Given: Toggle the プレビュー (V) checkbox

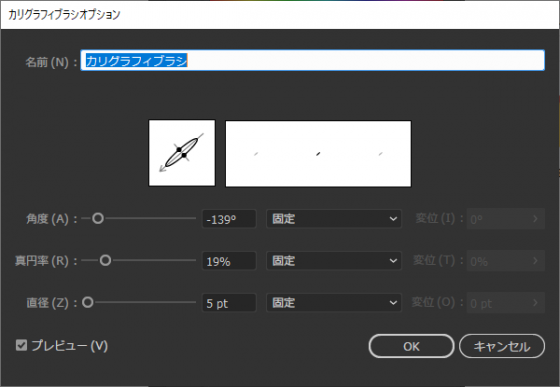Looking at the screenshot, I should pos(21,345).
